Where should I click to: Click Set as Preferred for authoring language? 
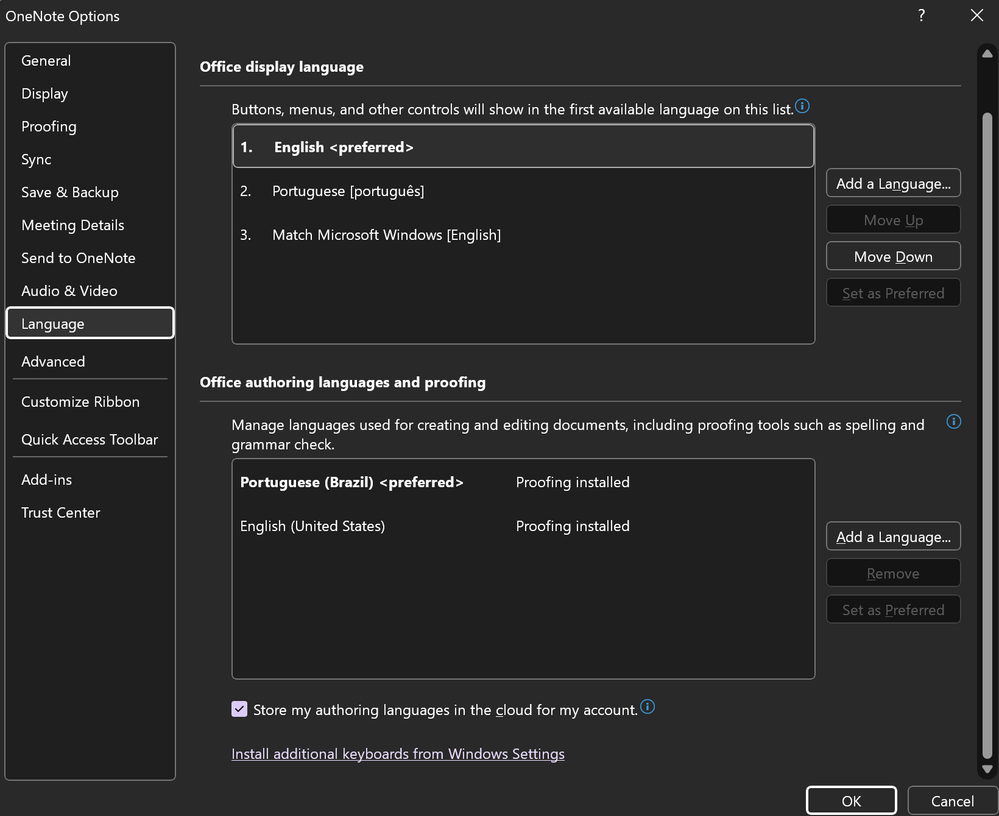pyautogui.click(x=893, y=610)
